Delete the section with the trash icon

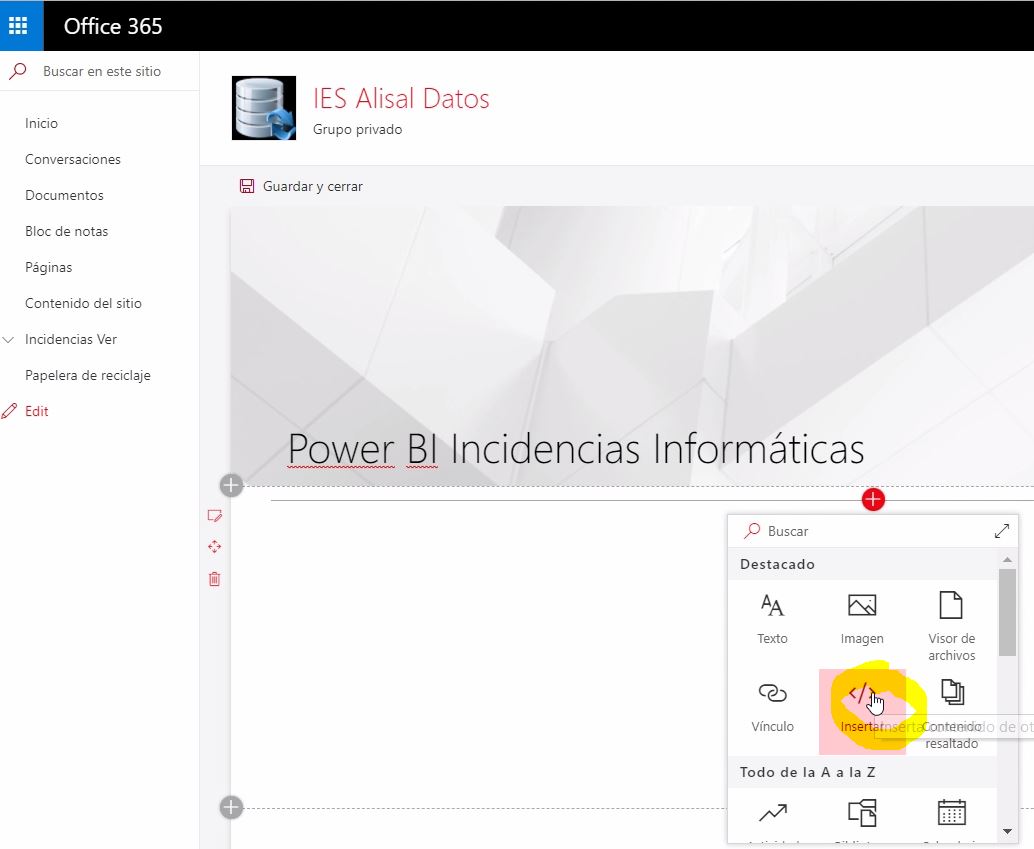214,579
